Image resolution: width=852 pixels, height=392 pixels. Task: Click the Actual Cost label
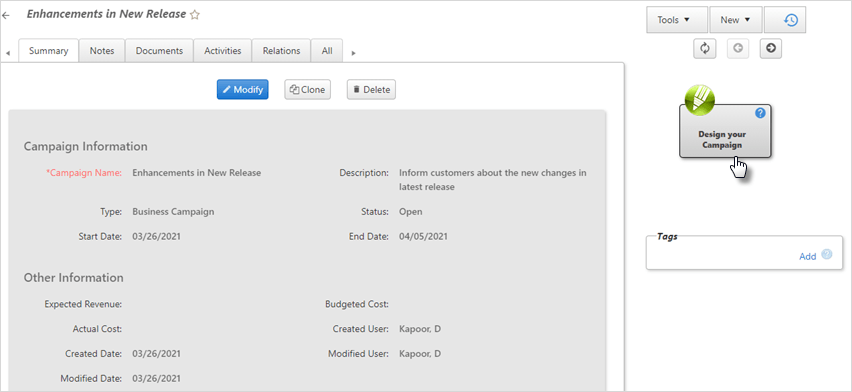click(97, 329)
